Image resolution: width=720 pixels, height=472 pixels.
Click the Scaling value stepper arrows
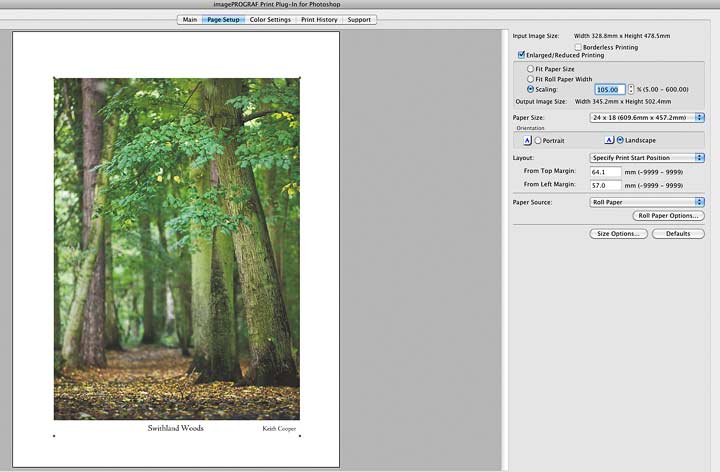pyautogui.click(x=631, y=89)
